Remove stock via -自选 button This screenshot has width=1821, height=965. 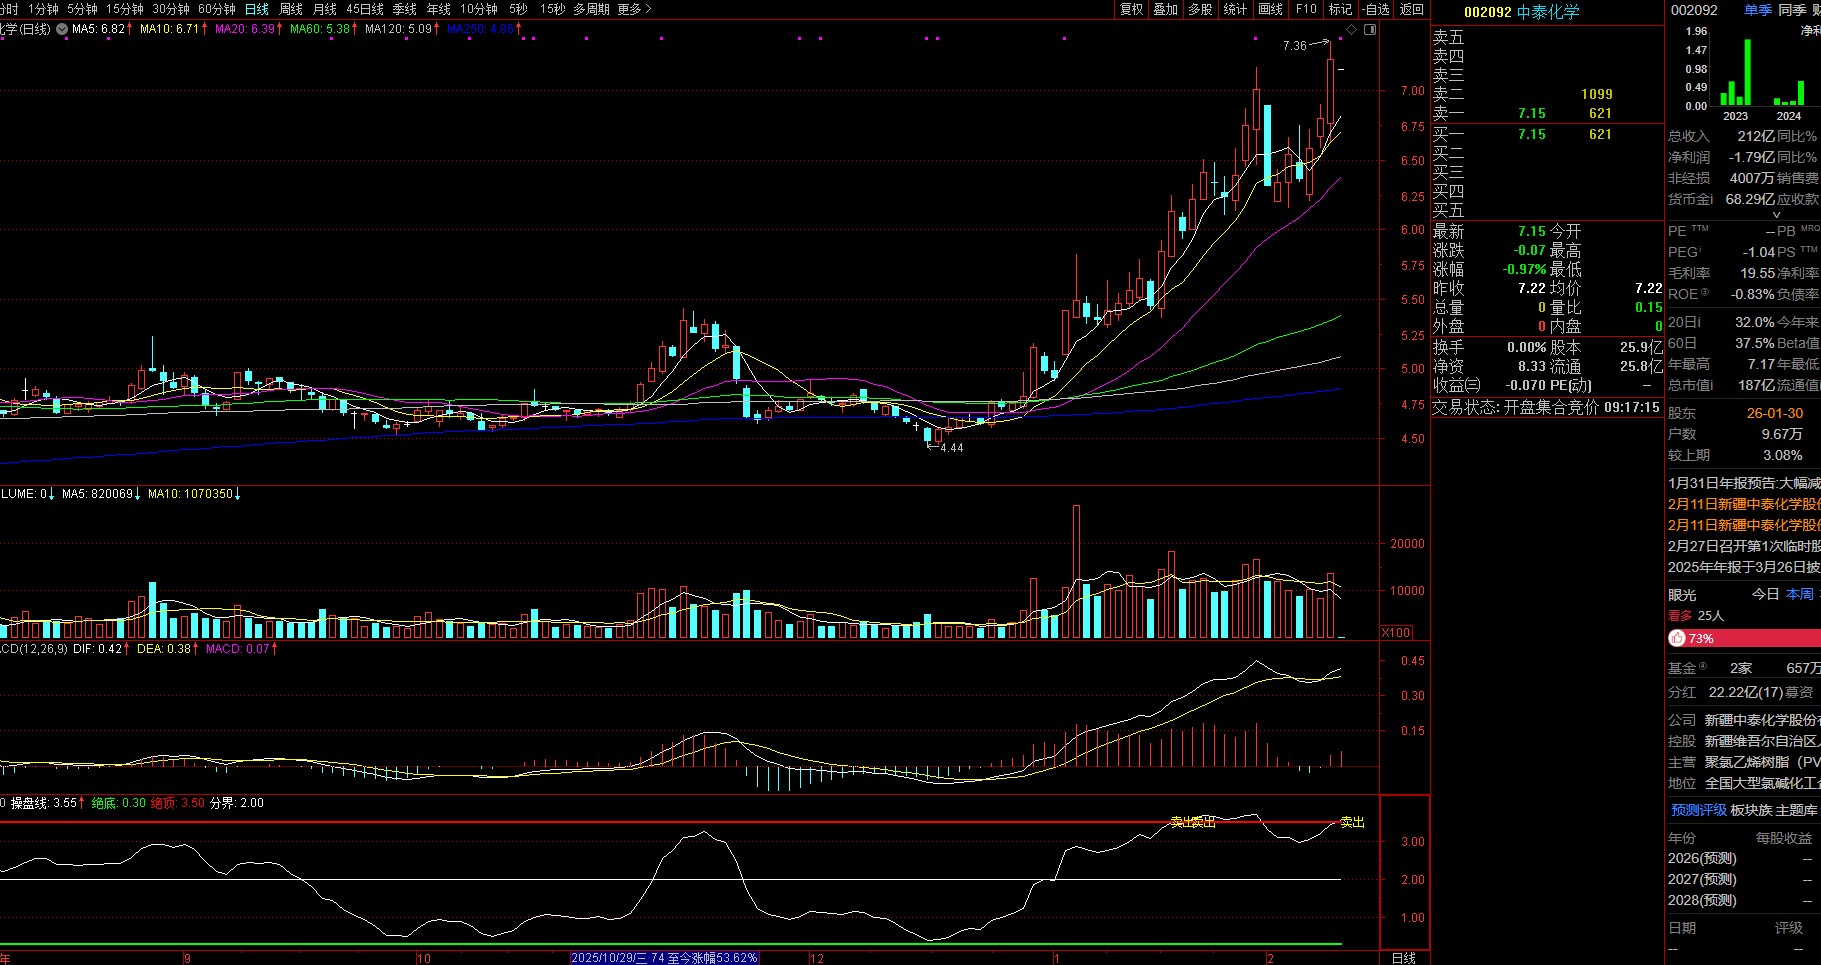pos(1376,9)
